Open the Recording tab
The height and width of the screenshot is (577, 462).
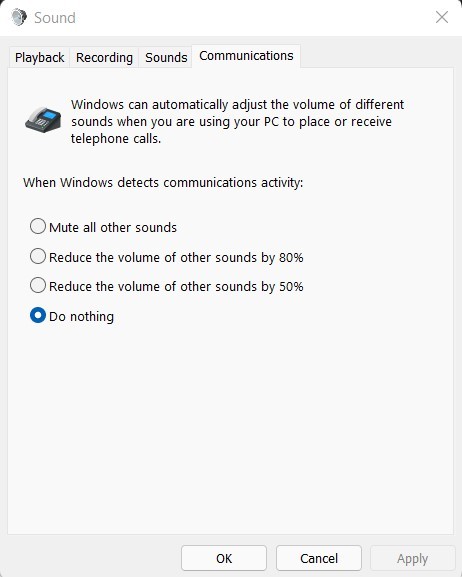[104, 57]
